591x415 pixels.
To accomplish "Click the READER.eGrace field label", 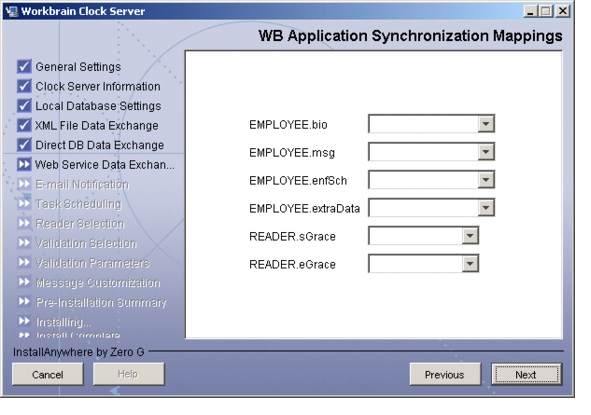I will point(292,265).
